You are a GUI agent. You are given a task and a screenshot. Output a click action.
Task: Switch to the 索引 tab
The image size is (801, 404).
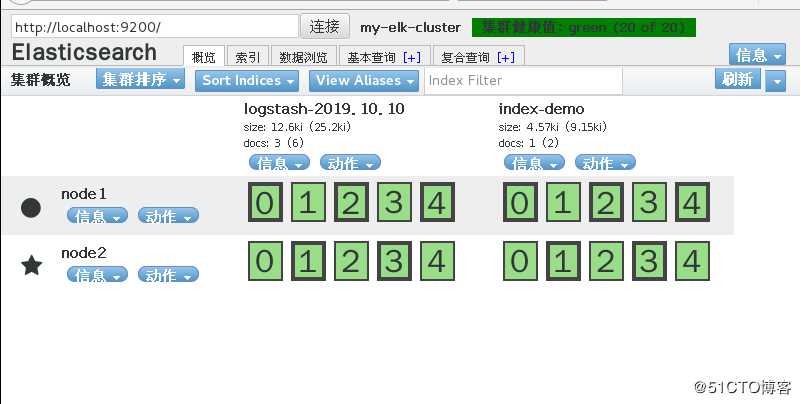pos(248,57)
